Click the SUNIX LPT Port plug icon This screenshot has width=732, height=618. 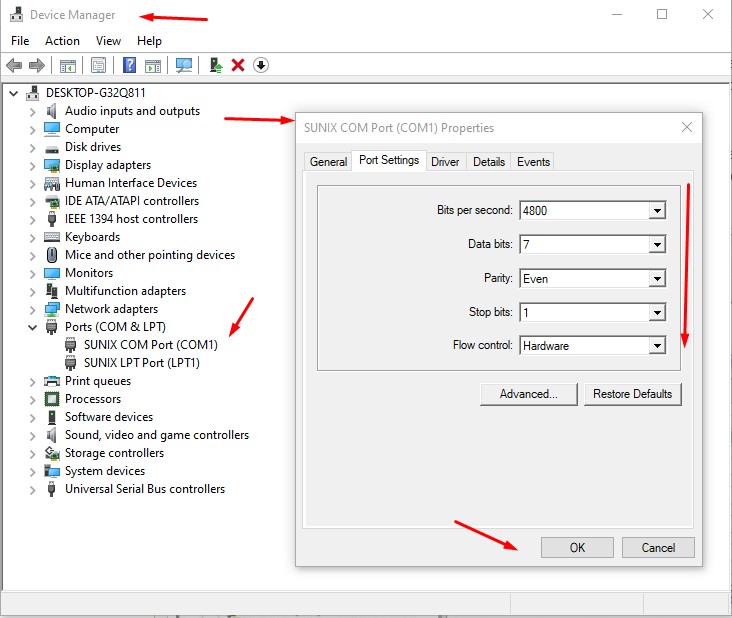(x=70, y=363)
